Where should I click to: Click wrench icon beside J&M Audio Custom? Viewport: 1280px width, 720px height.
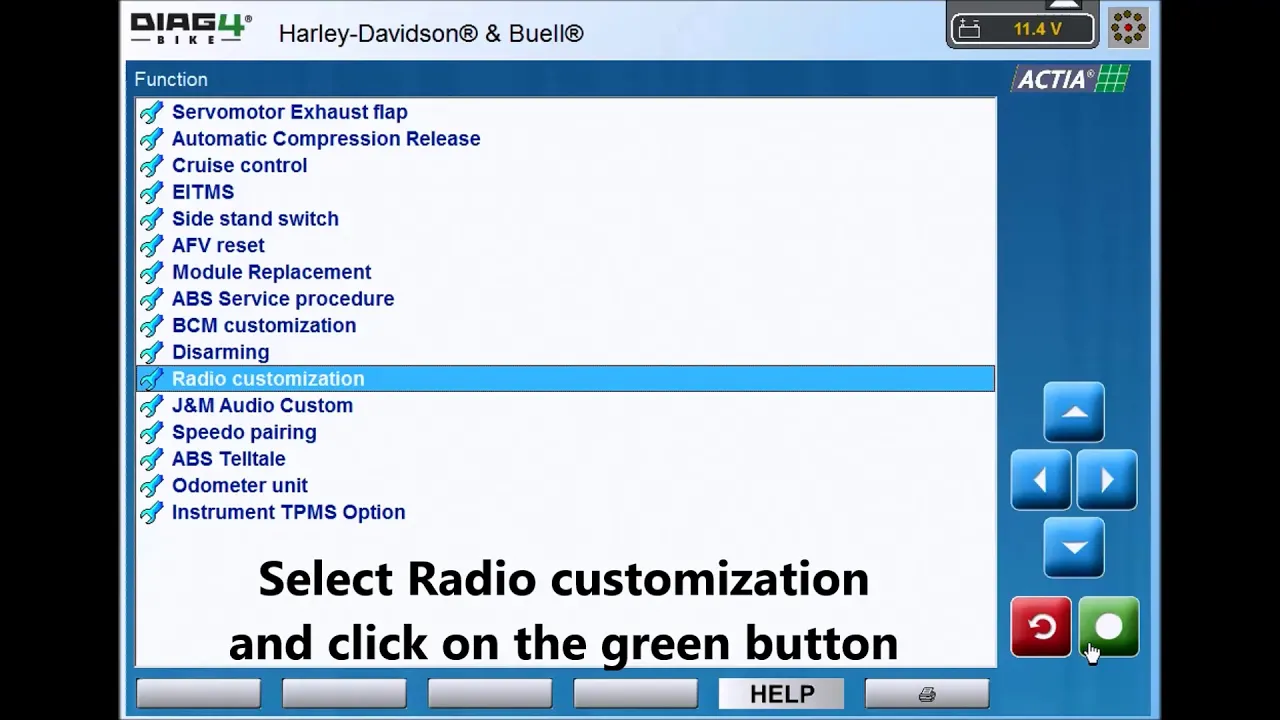[151, 405]
